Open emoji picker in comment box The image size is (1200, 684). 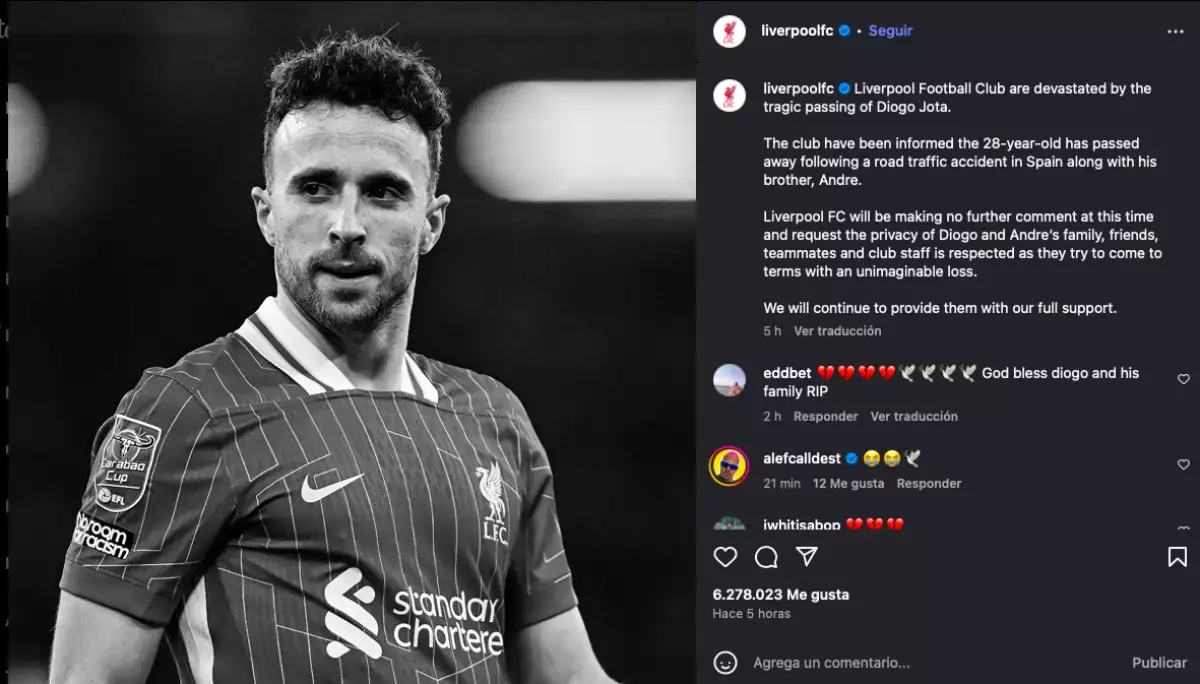[x=726, y=662]
